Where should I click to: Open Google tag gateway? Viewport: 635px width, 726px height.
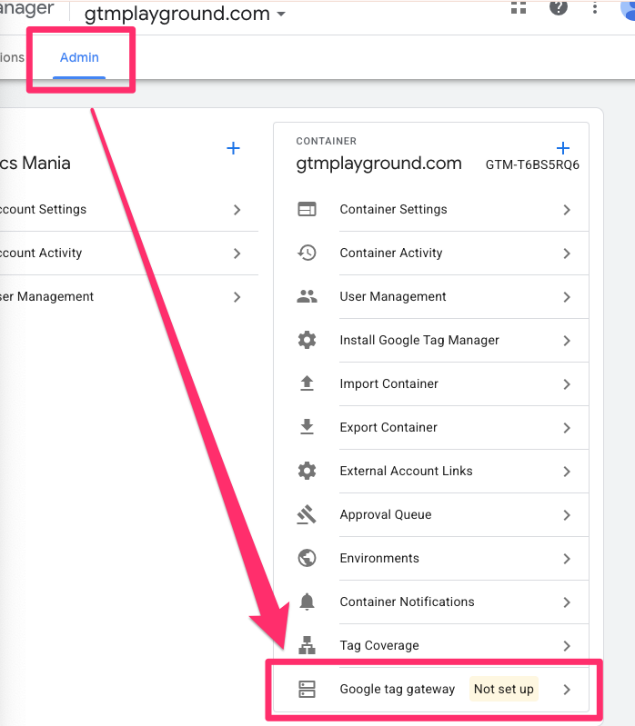click(431, 689)
